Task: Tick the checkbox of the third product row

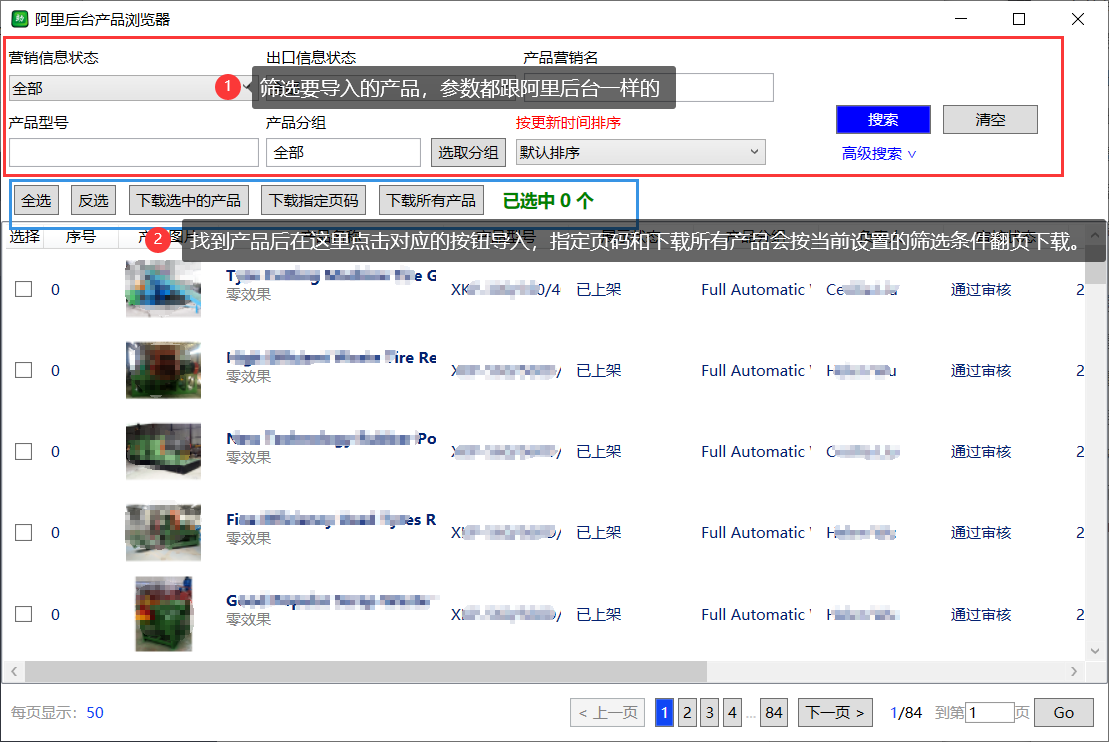Action: pos(23,451)
